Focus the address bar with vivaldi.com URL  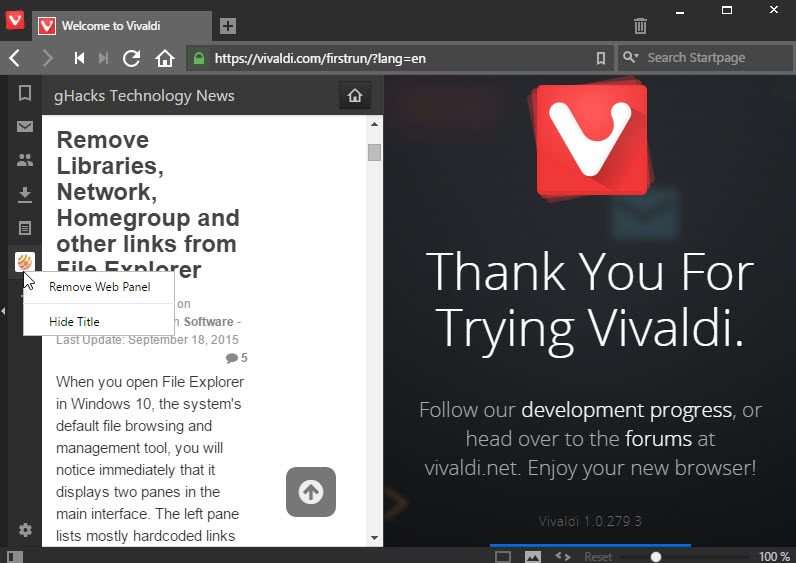click(x=399, y=58)
